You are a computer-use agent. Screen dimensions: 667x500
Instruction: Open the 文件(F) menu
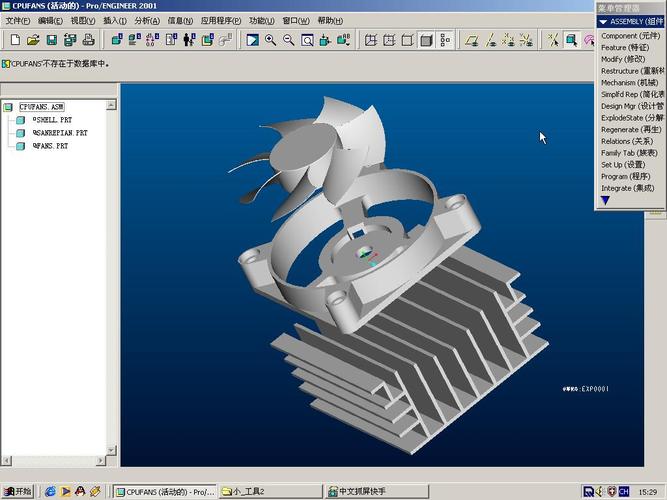pos(17,20)
